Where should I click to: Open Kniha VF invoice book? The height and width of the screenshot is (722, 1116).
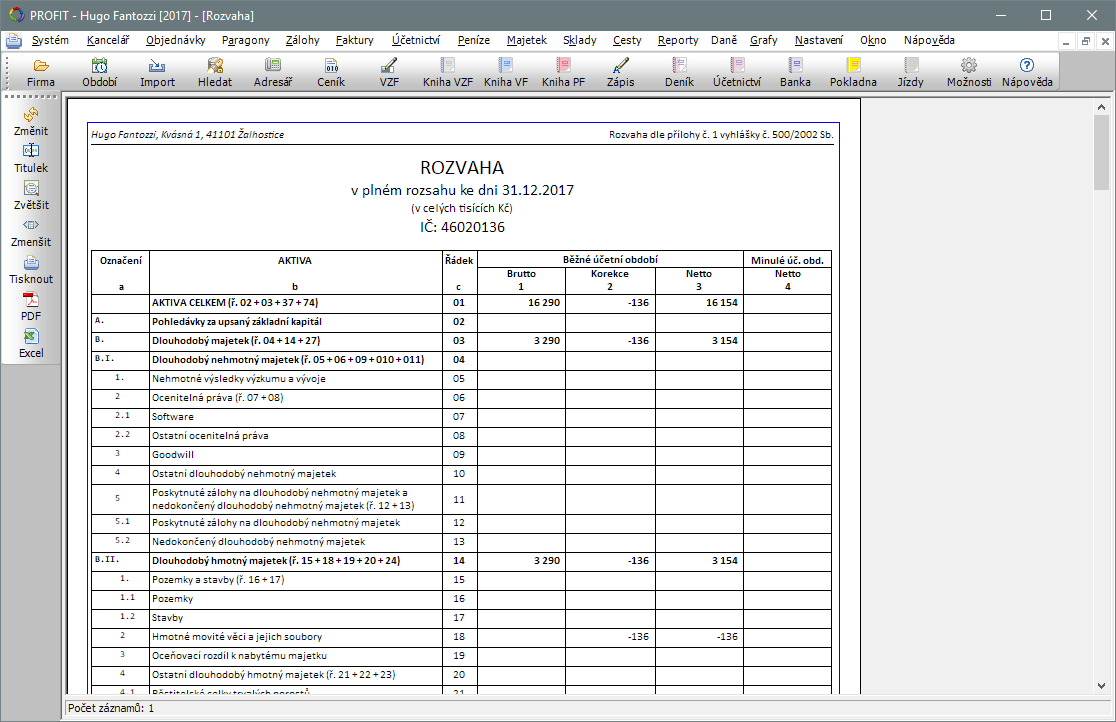(506, 73)
